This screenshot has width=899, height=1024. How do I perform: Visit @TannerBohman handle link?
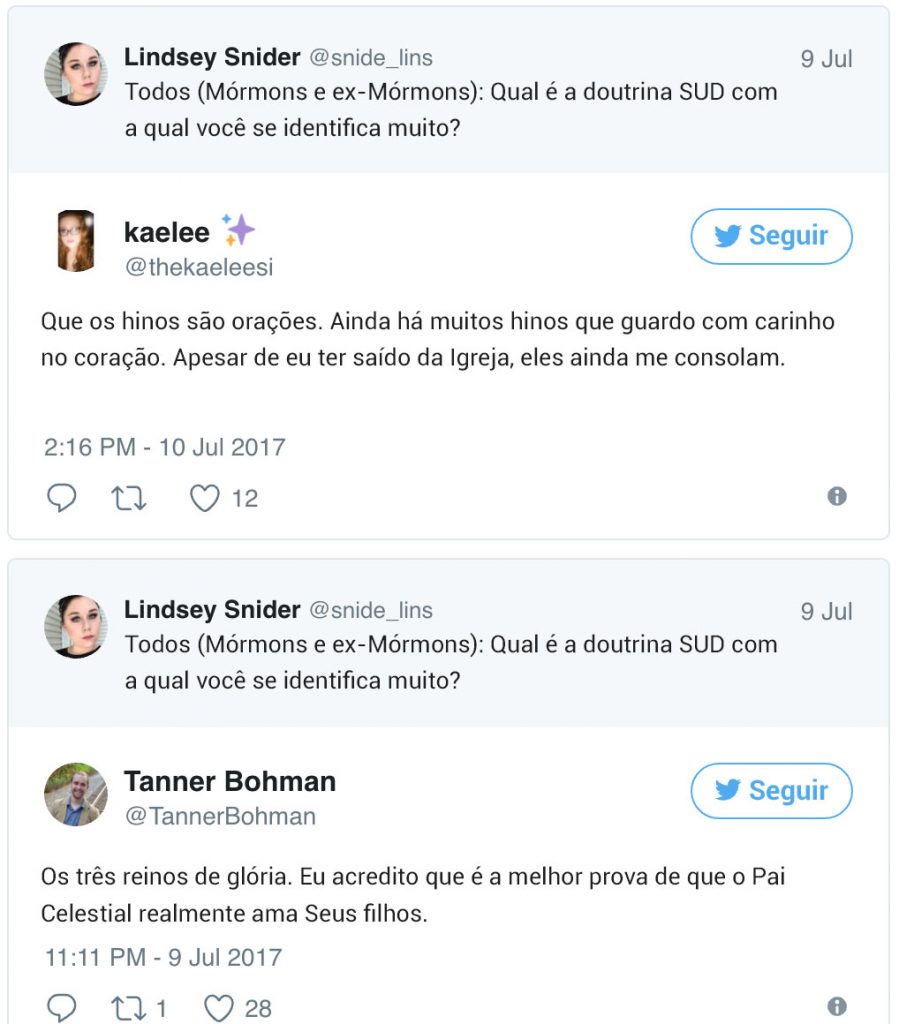pyautogui.click(x=219, y=816)
